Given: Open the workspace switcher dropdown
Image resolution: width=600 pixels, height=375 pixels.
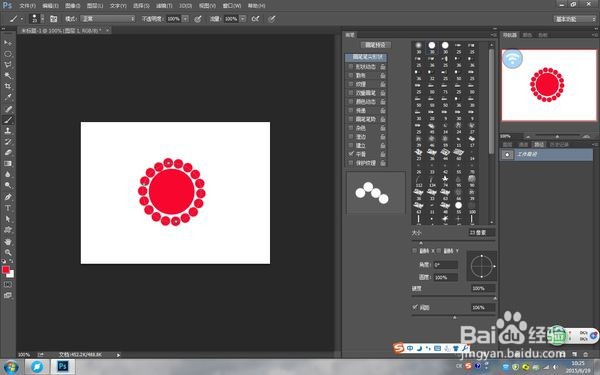Looking at the screenshot, I should 575,19.
